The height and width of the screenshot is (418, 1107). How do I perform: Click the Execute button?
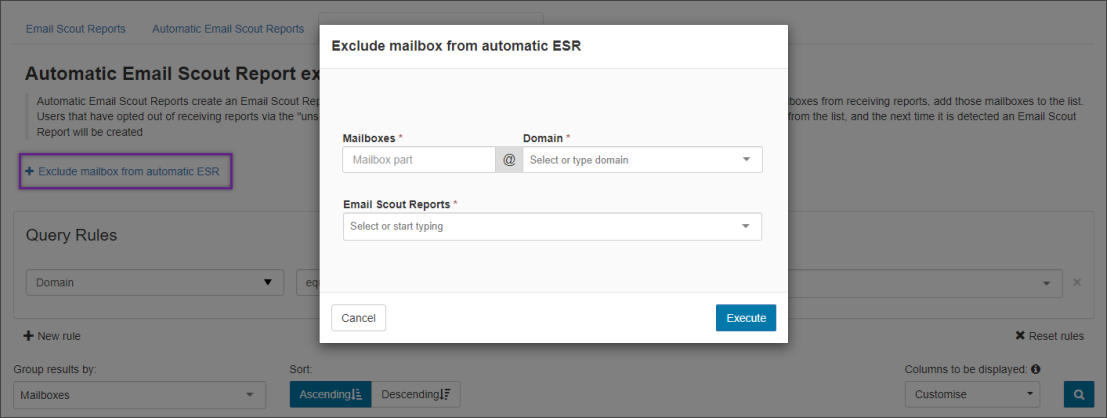[745, 318]
